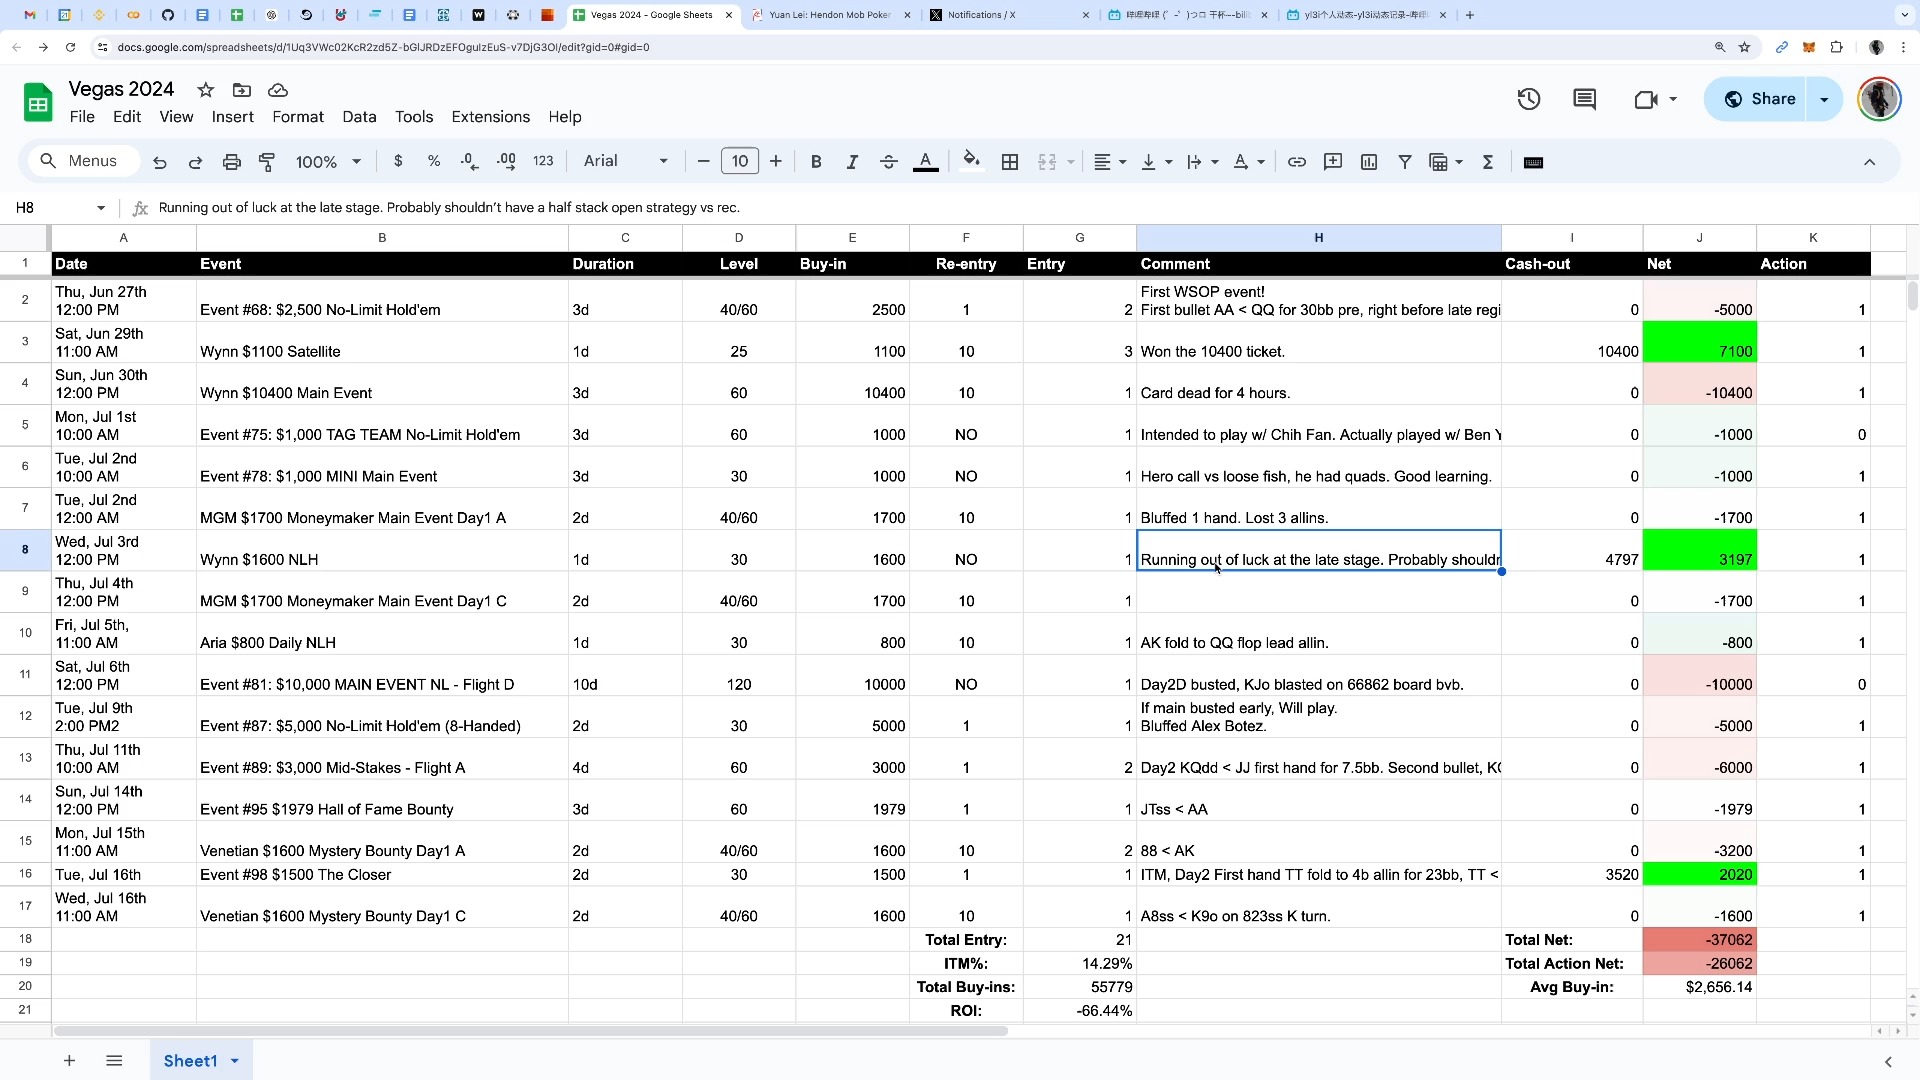The height and width of the screenshot is (1080, 1920).
Task: Bookmark this page star icon
Action: [1744, 47]
